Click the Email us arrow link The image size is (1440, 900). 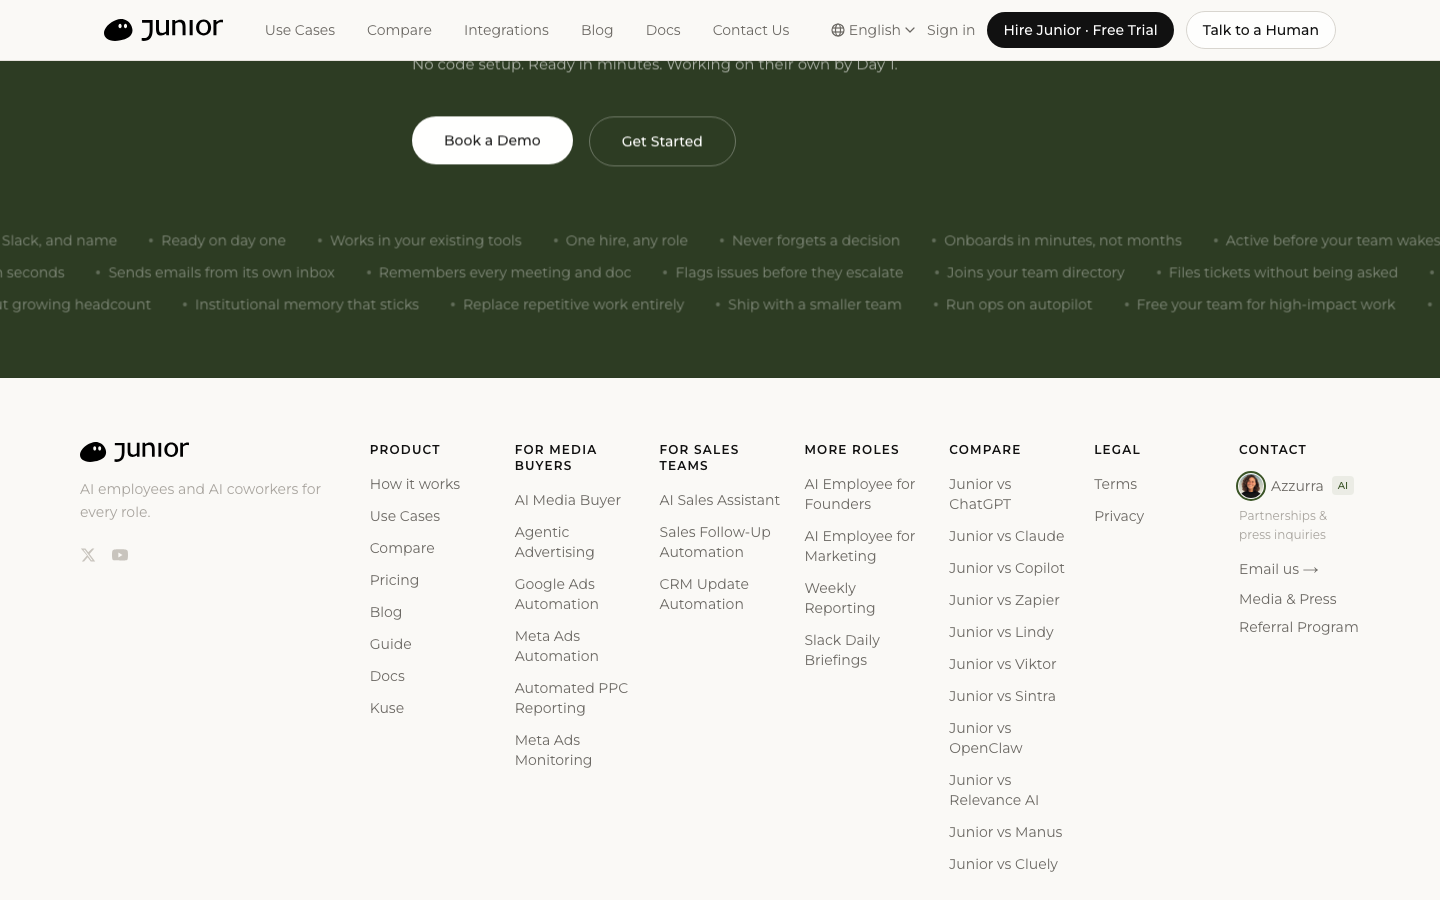coord(1279,569)
